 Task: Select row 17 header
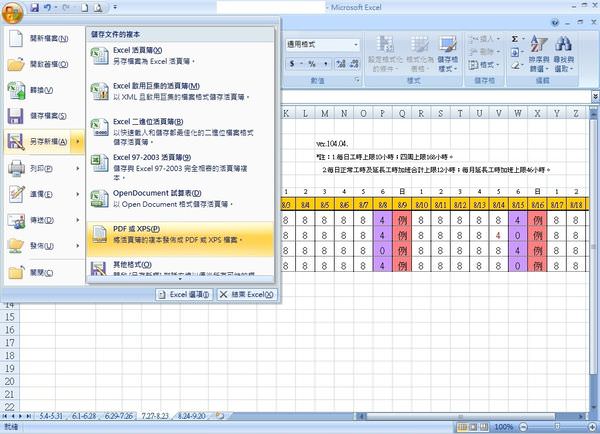pyautogui.click(x=10, y=343)
